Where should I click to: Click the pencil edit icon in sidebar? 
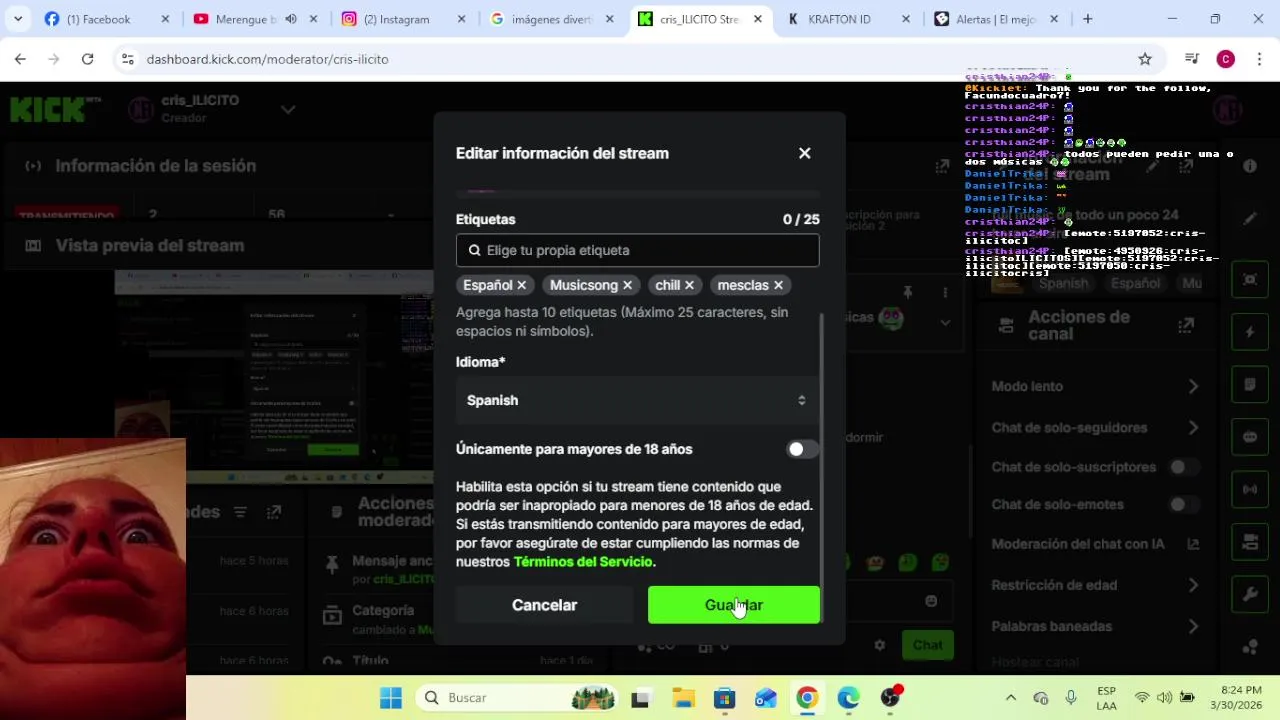(1250, 218)
